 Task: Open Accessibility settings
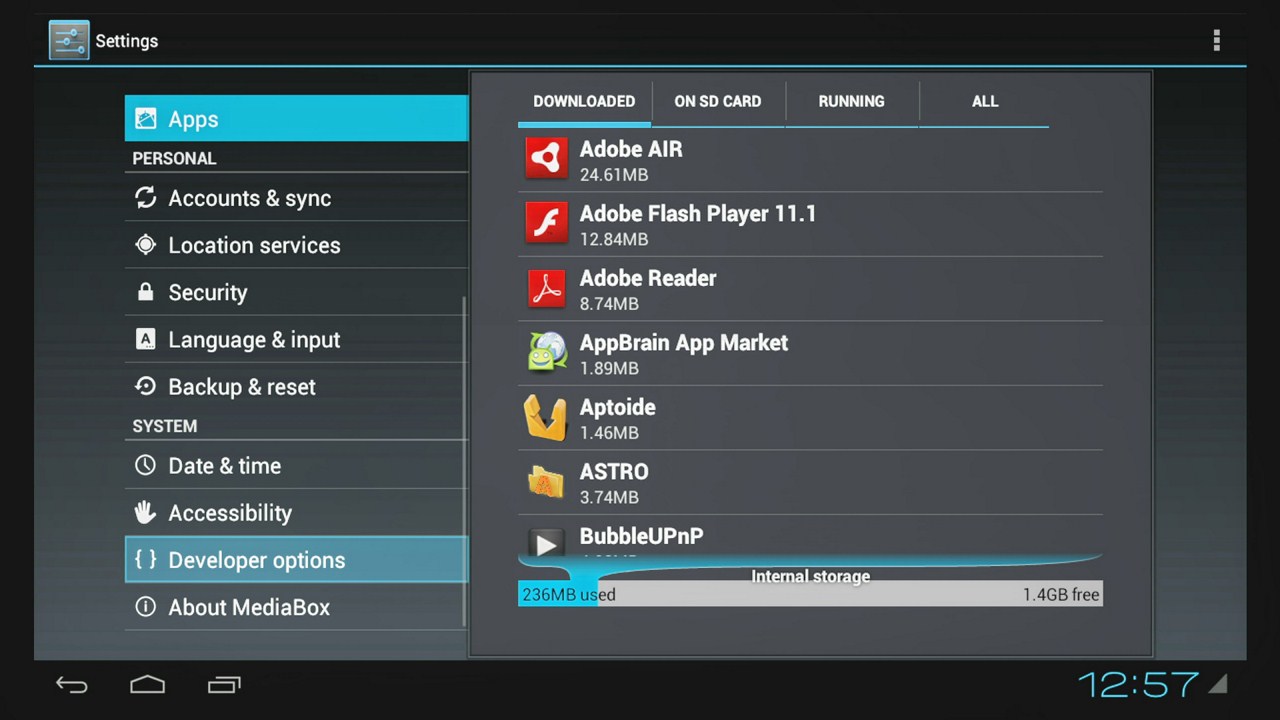pos(296,512)
